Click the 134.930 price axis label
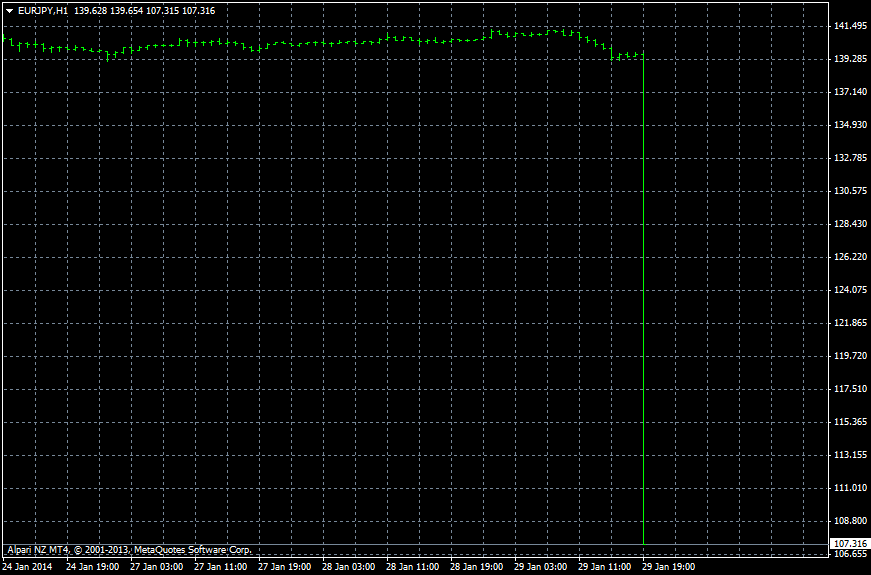871x575 pixels. (849, 125)
